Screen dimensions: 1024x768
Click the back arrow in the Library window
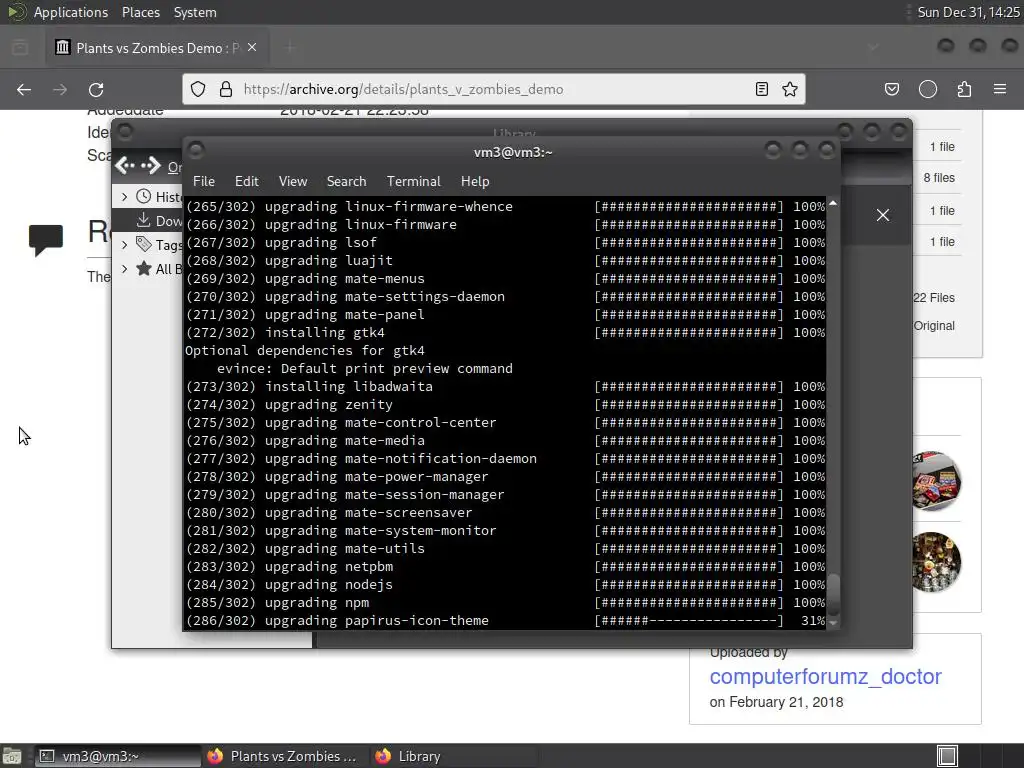pyautogui.click(x=125, y=166)
